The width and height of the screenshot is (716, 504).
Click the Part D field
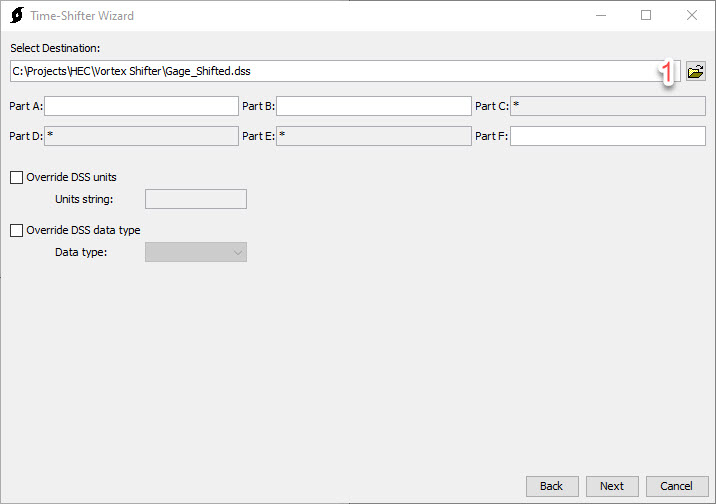pyautogui.click(x=141, y=136)
